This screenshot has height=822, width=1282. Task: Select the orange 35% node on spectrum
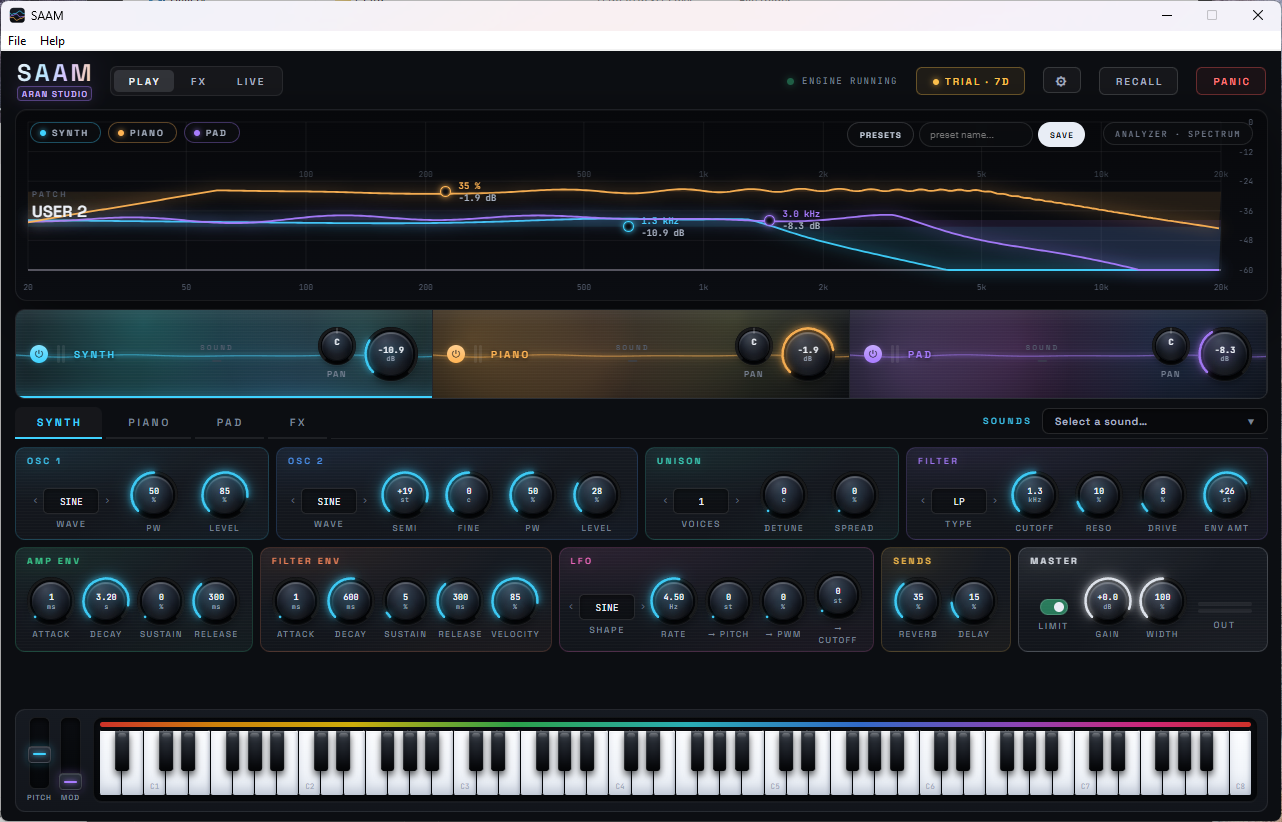click(446, 191)
